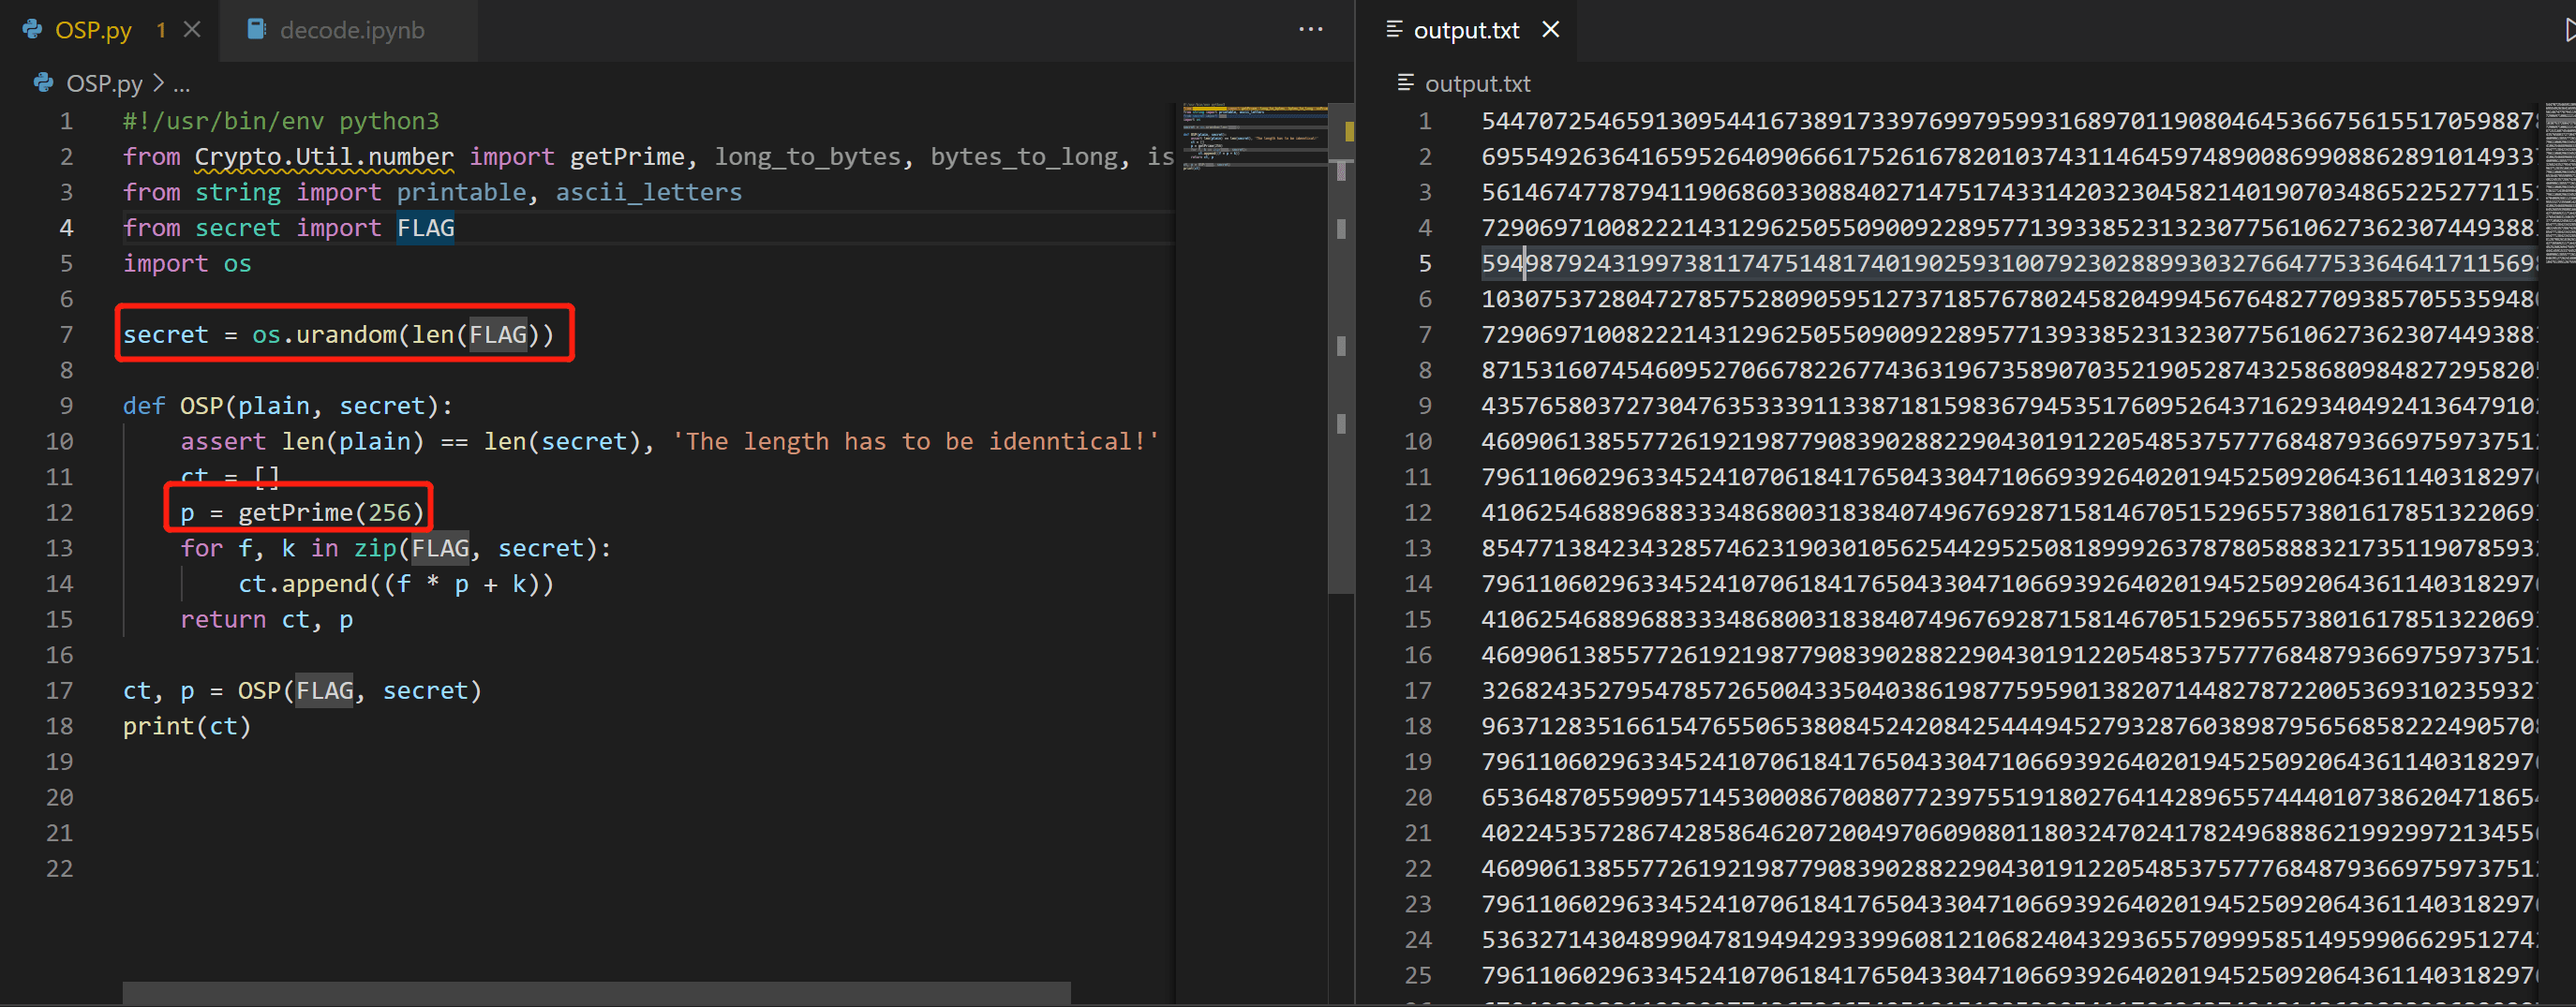Click on os.urandom in the secret assignment
Viewport: 2576px width, 1007px height.
(323, 335)
